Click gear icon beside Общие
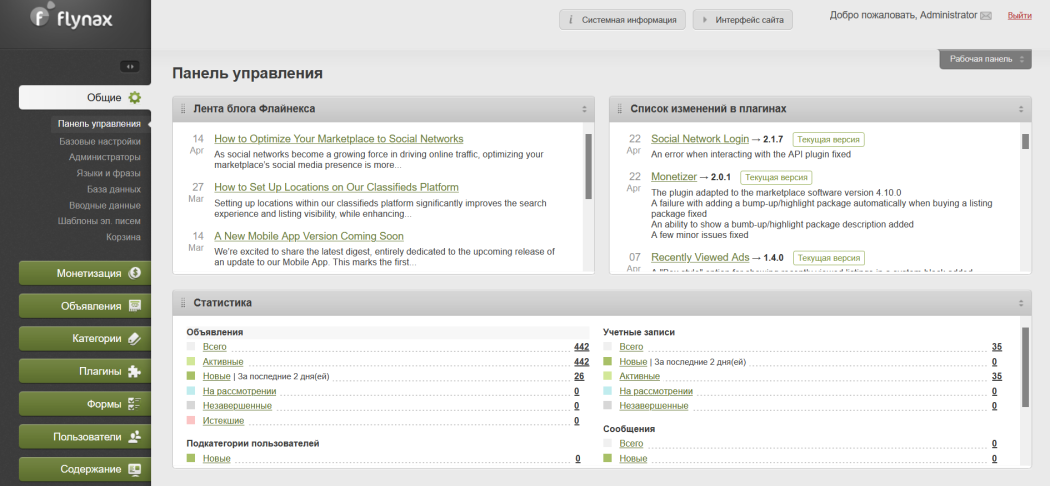The height and width of the screenshot is (486, 1050). click(x=135, y=98)
